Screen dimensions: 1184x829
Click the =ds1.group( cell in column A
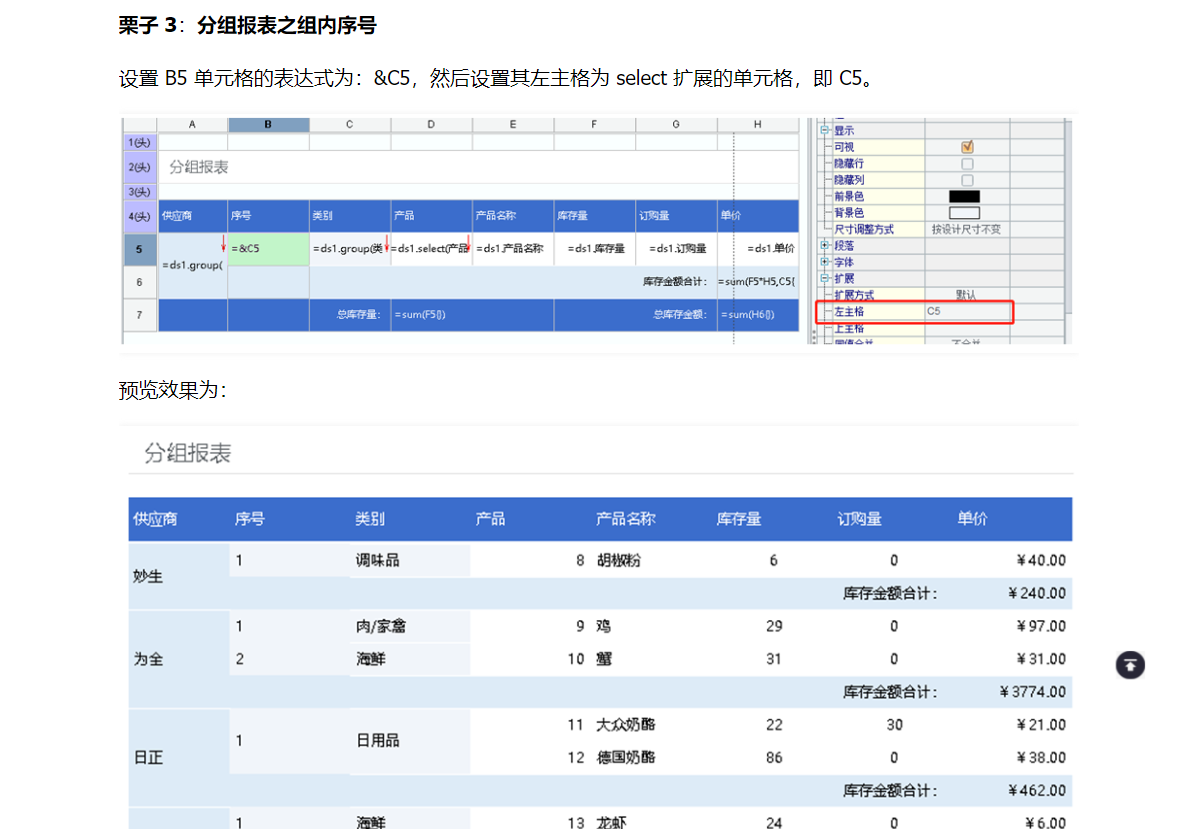point(192,265)
